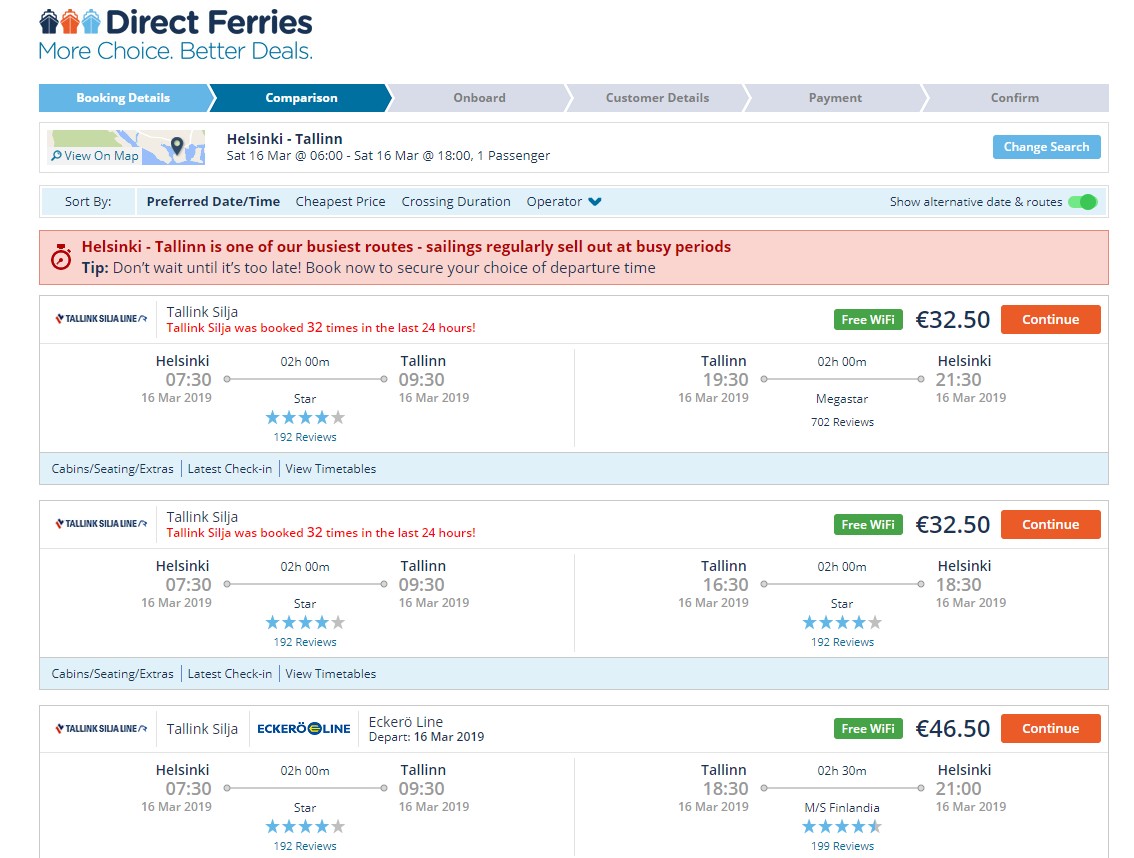Select the Onboard step tab
The height and width of the screenshot is (858, 1134).
[479, 98]
